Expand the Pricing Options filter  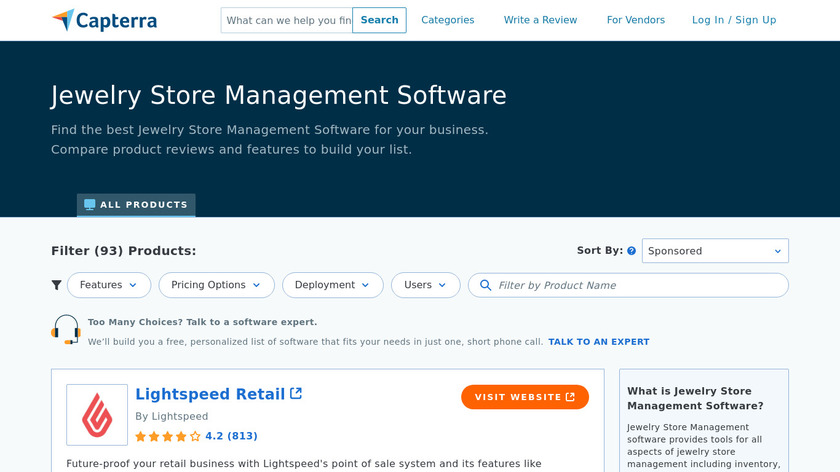[x=216, y=285]
